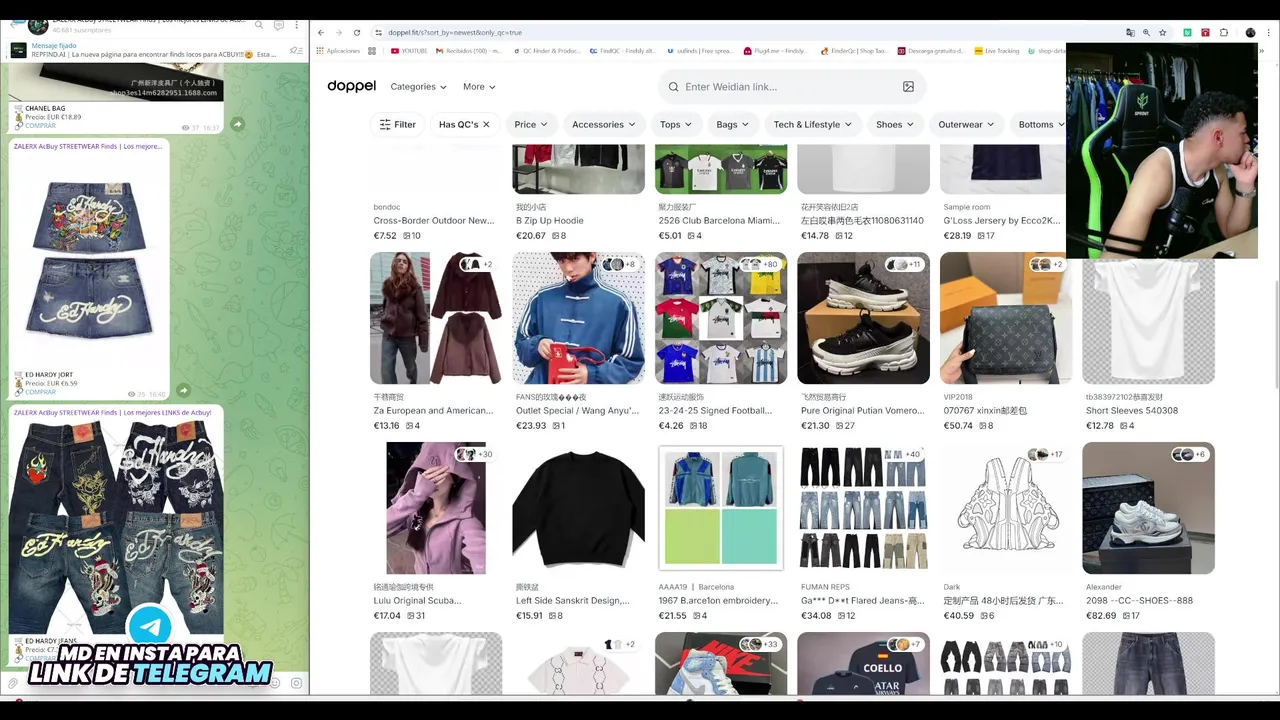Screen dimensions: 1280x720
Task: Click the +6 badge on Alexander shoes
Action: [1190, 454]
